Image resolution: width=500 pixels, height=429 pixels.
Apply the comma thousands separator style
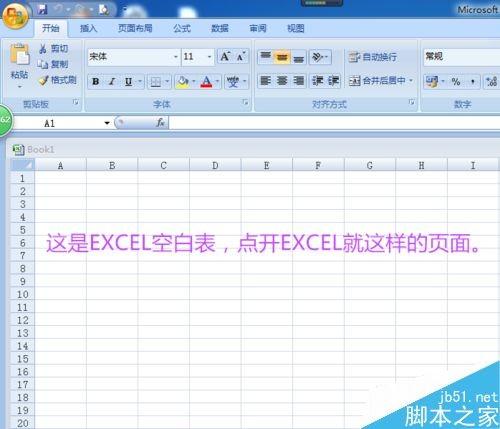[x=473, y=81]
